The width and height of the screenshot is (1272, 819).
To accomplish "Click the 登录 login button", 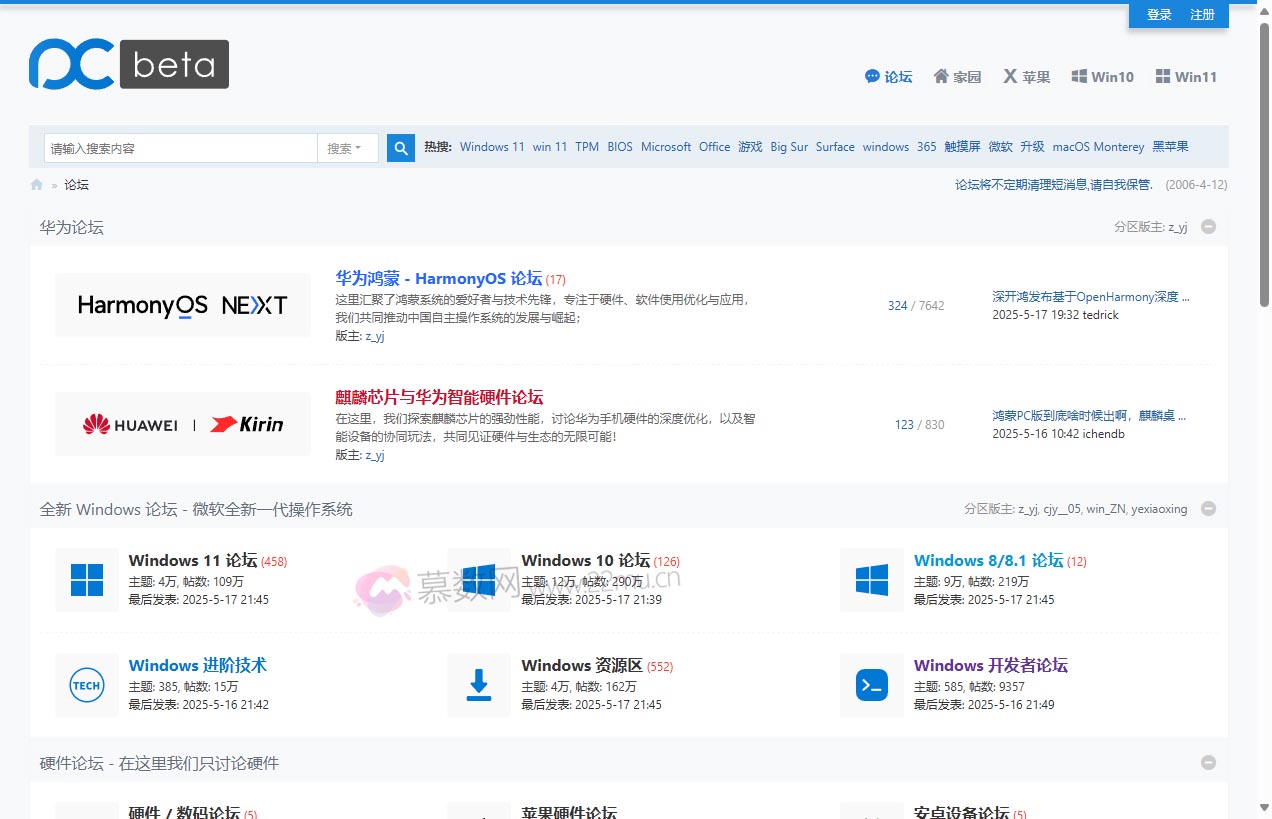I will pos(1159,15).
